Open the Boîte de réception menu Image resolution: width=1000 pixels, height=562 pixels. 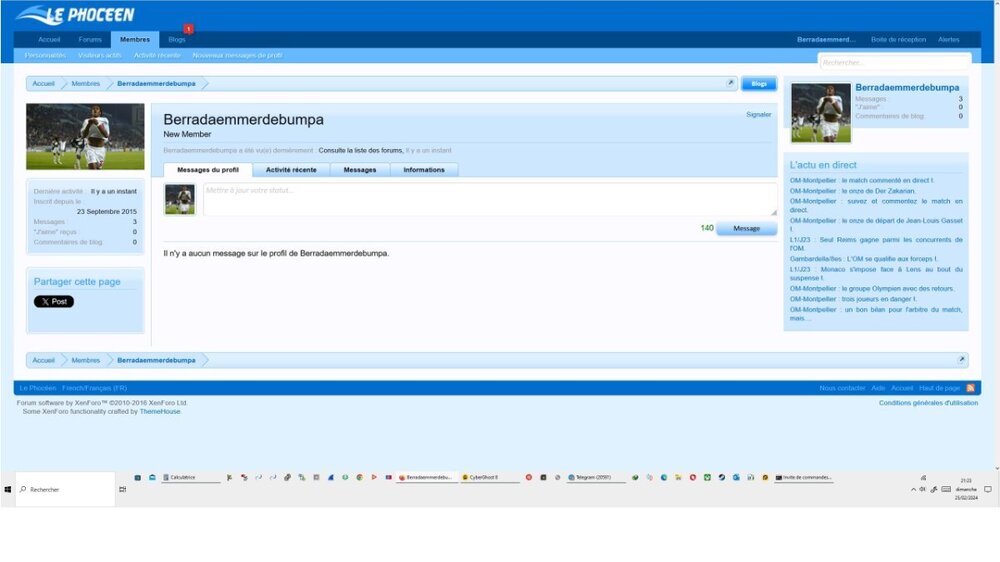click(898, 39)
